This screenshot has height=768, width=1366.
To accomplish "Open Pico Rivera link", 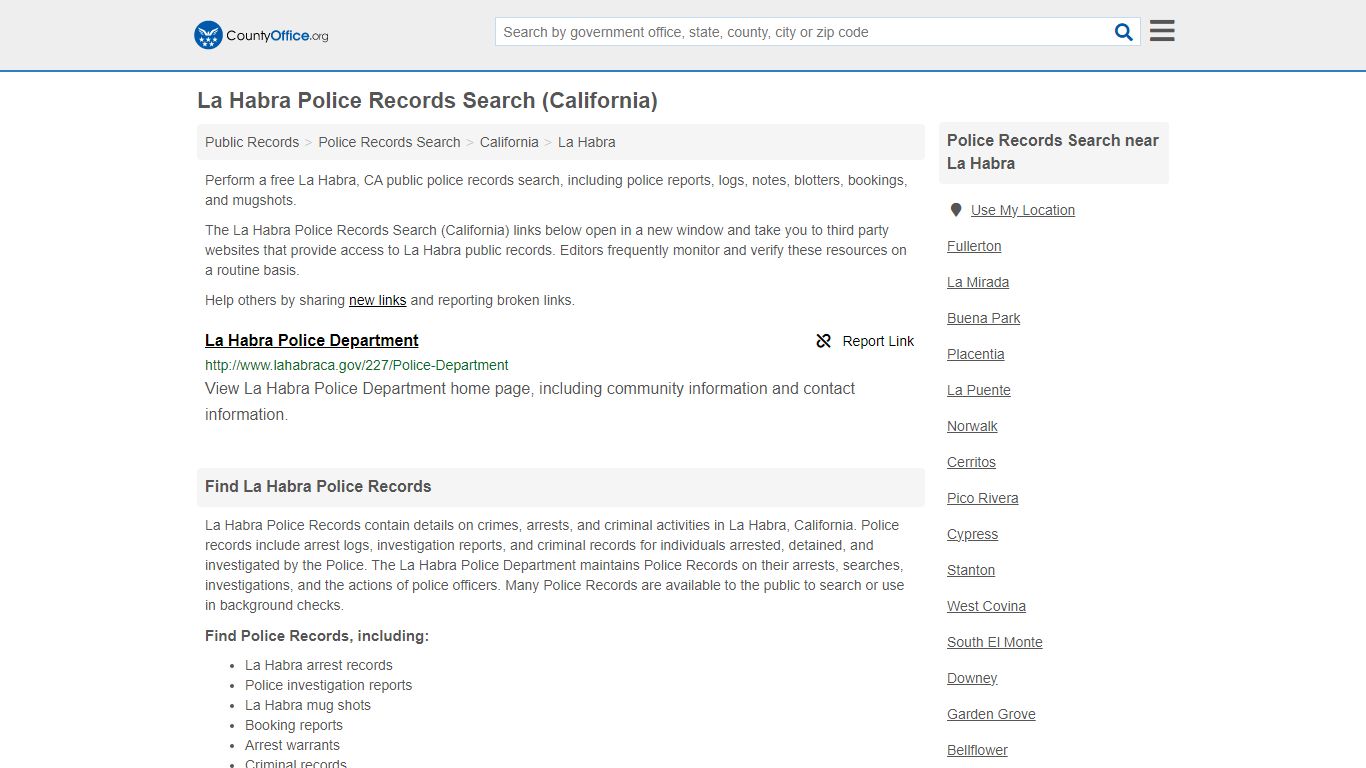I will click(x=983, y=498).
